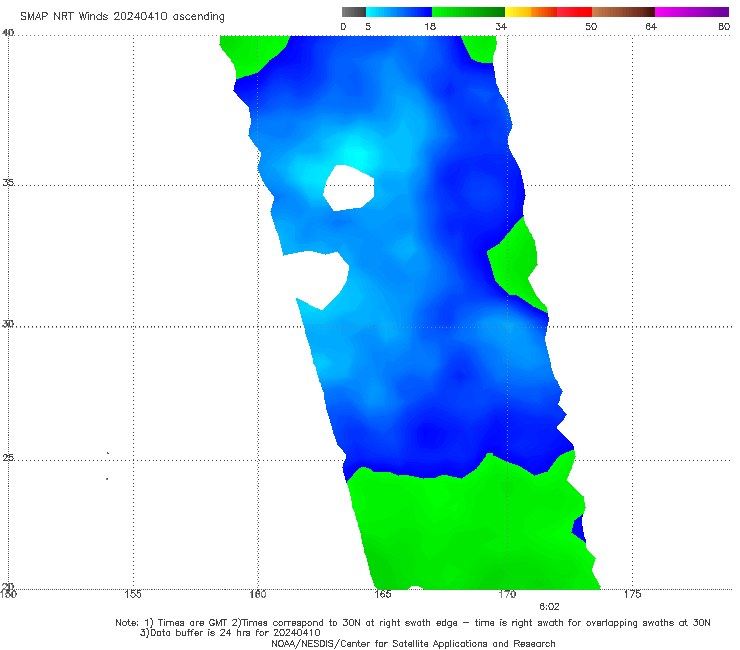Click the yellow segment of the wind color bar
Viewport: 740px width, 650px height.
point(518,12)
